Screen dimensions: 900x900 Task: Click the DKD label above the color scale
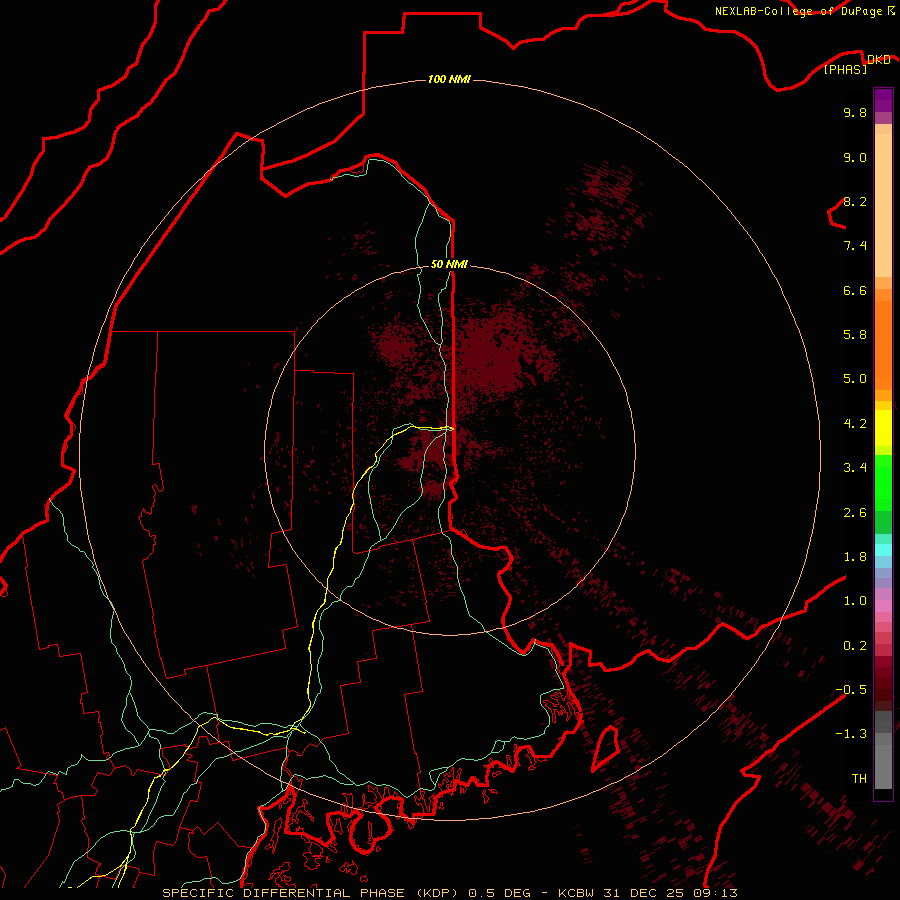(x=878, y=59)
